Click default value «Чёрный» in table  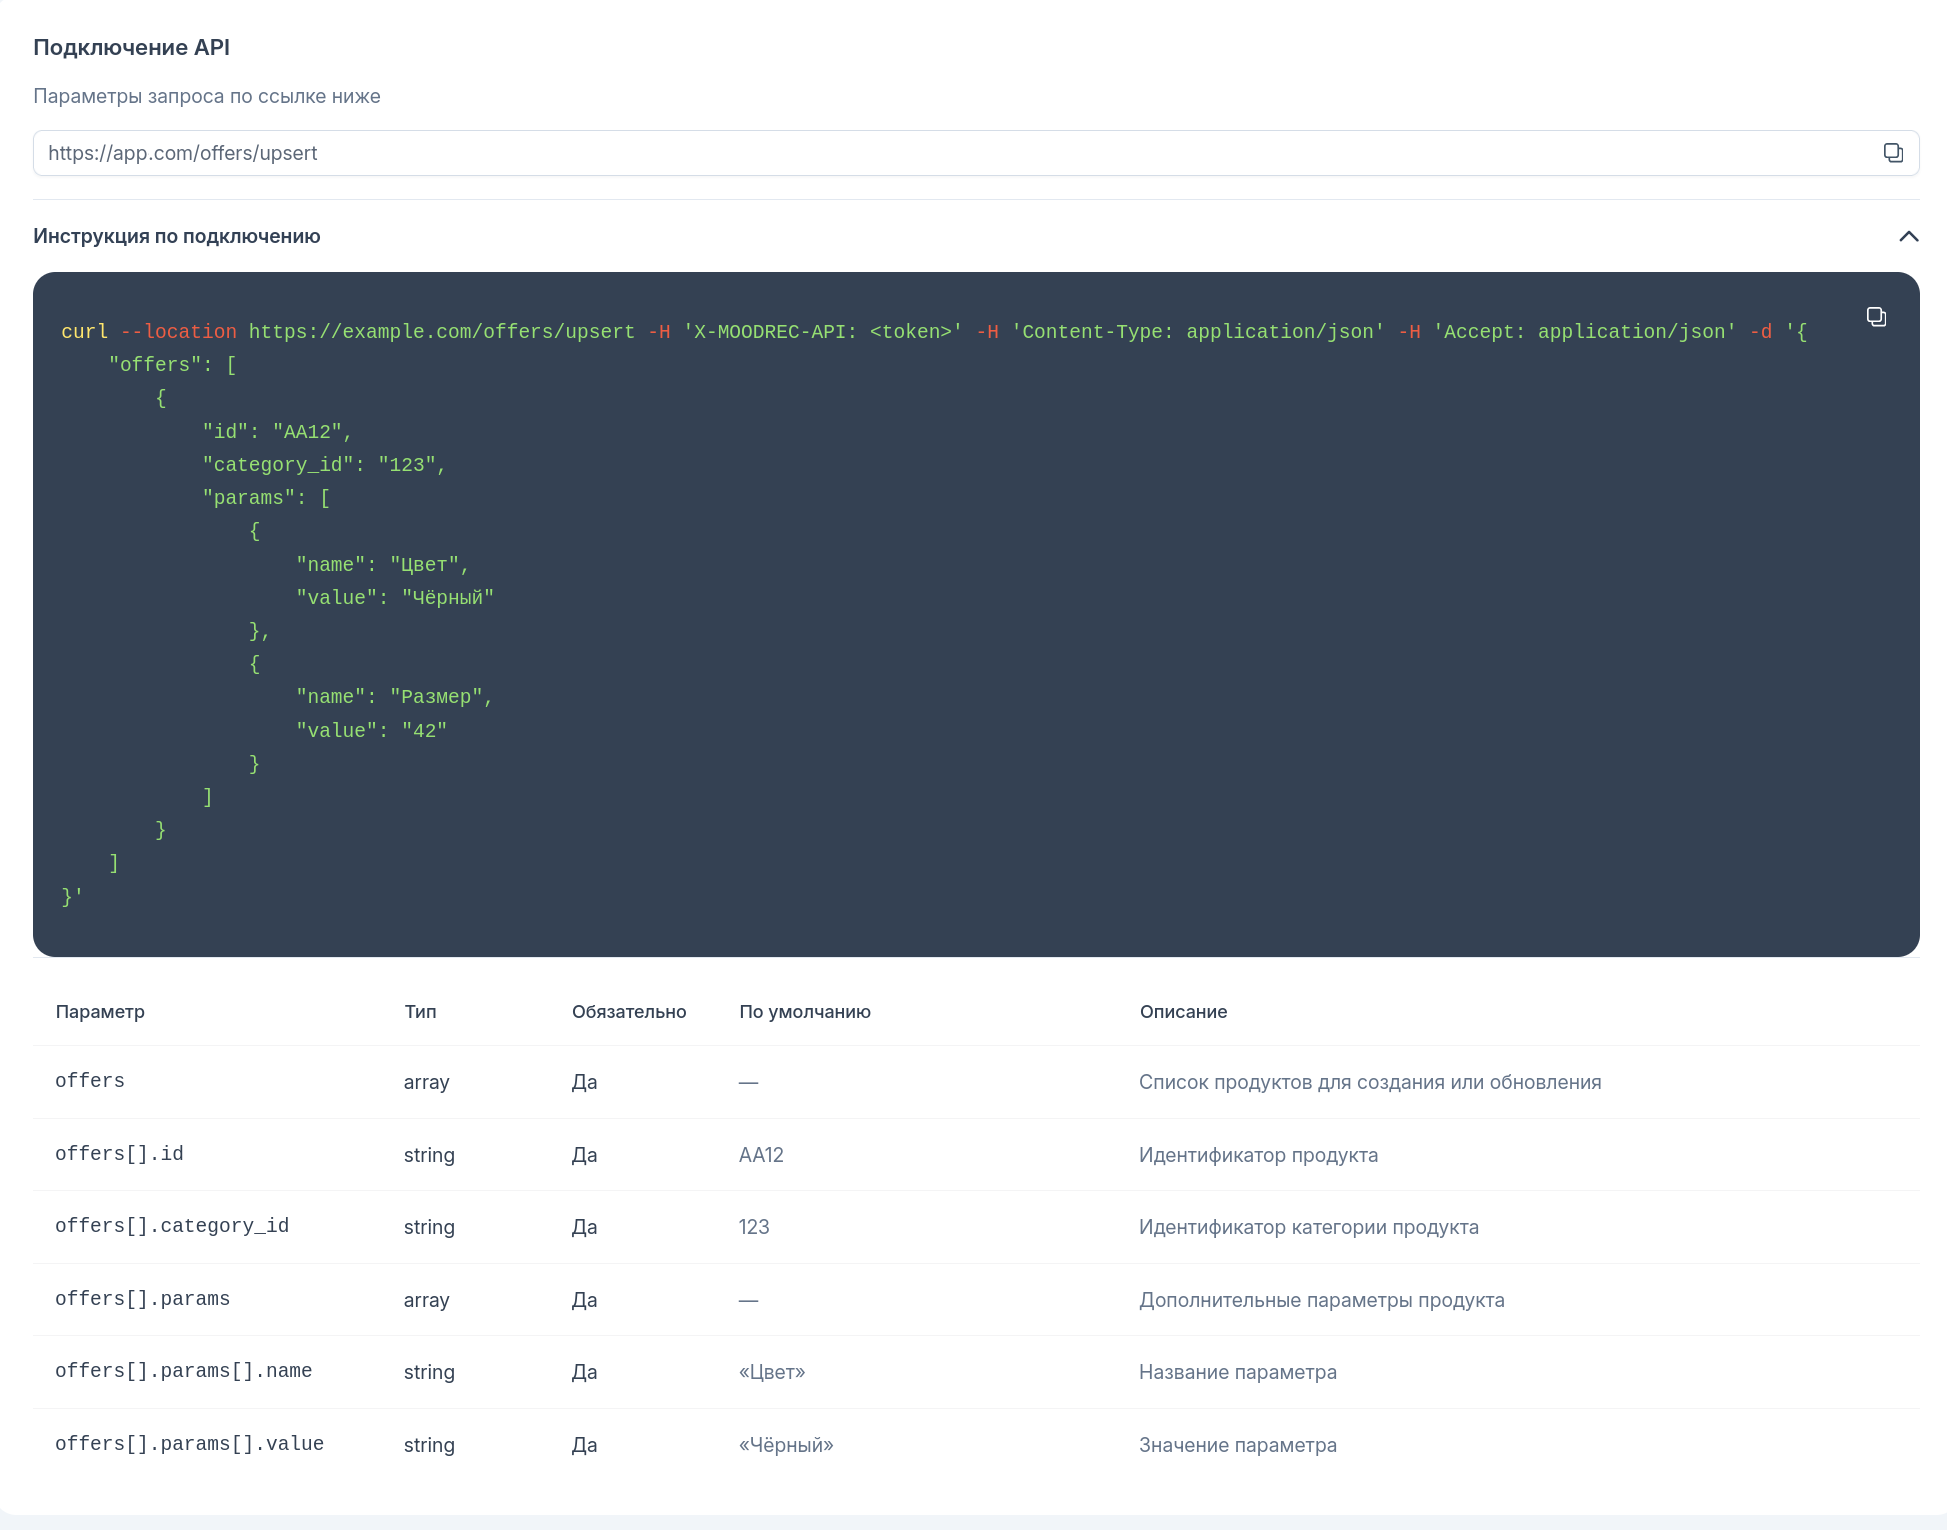786,1445
